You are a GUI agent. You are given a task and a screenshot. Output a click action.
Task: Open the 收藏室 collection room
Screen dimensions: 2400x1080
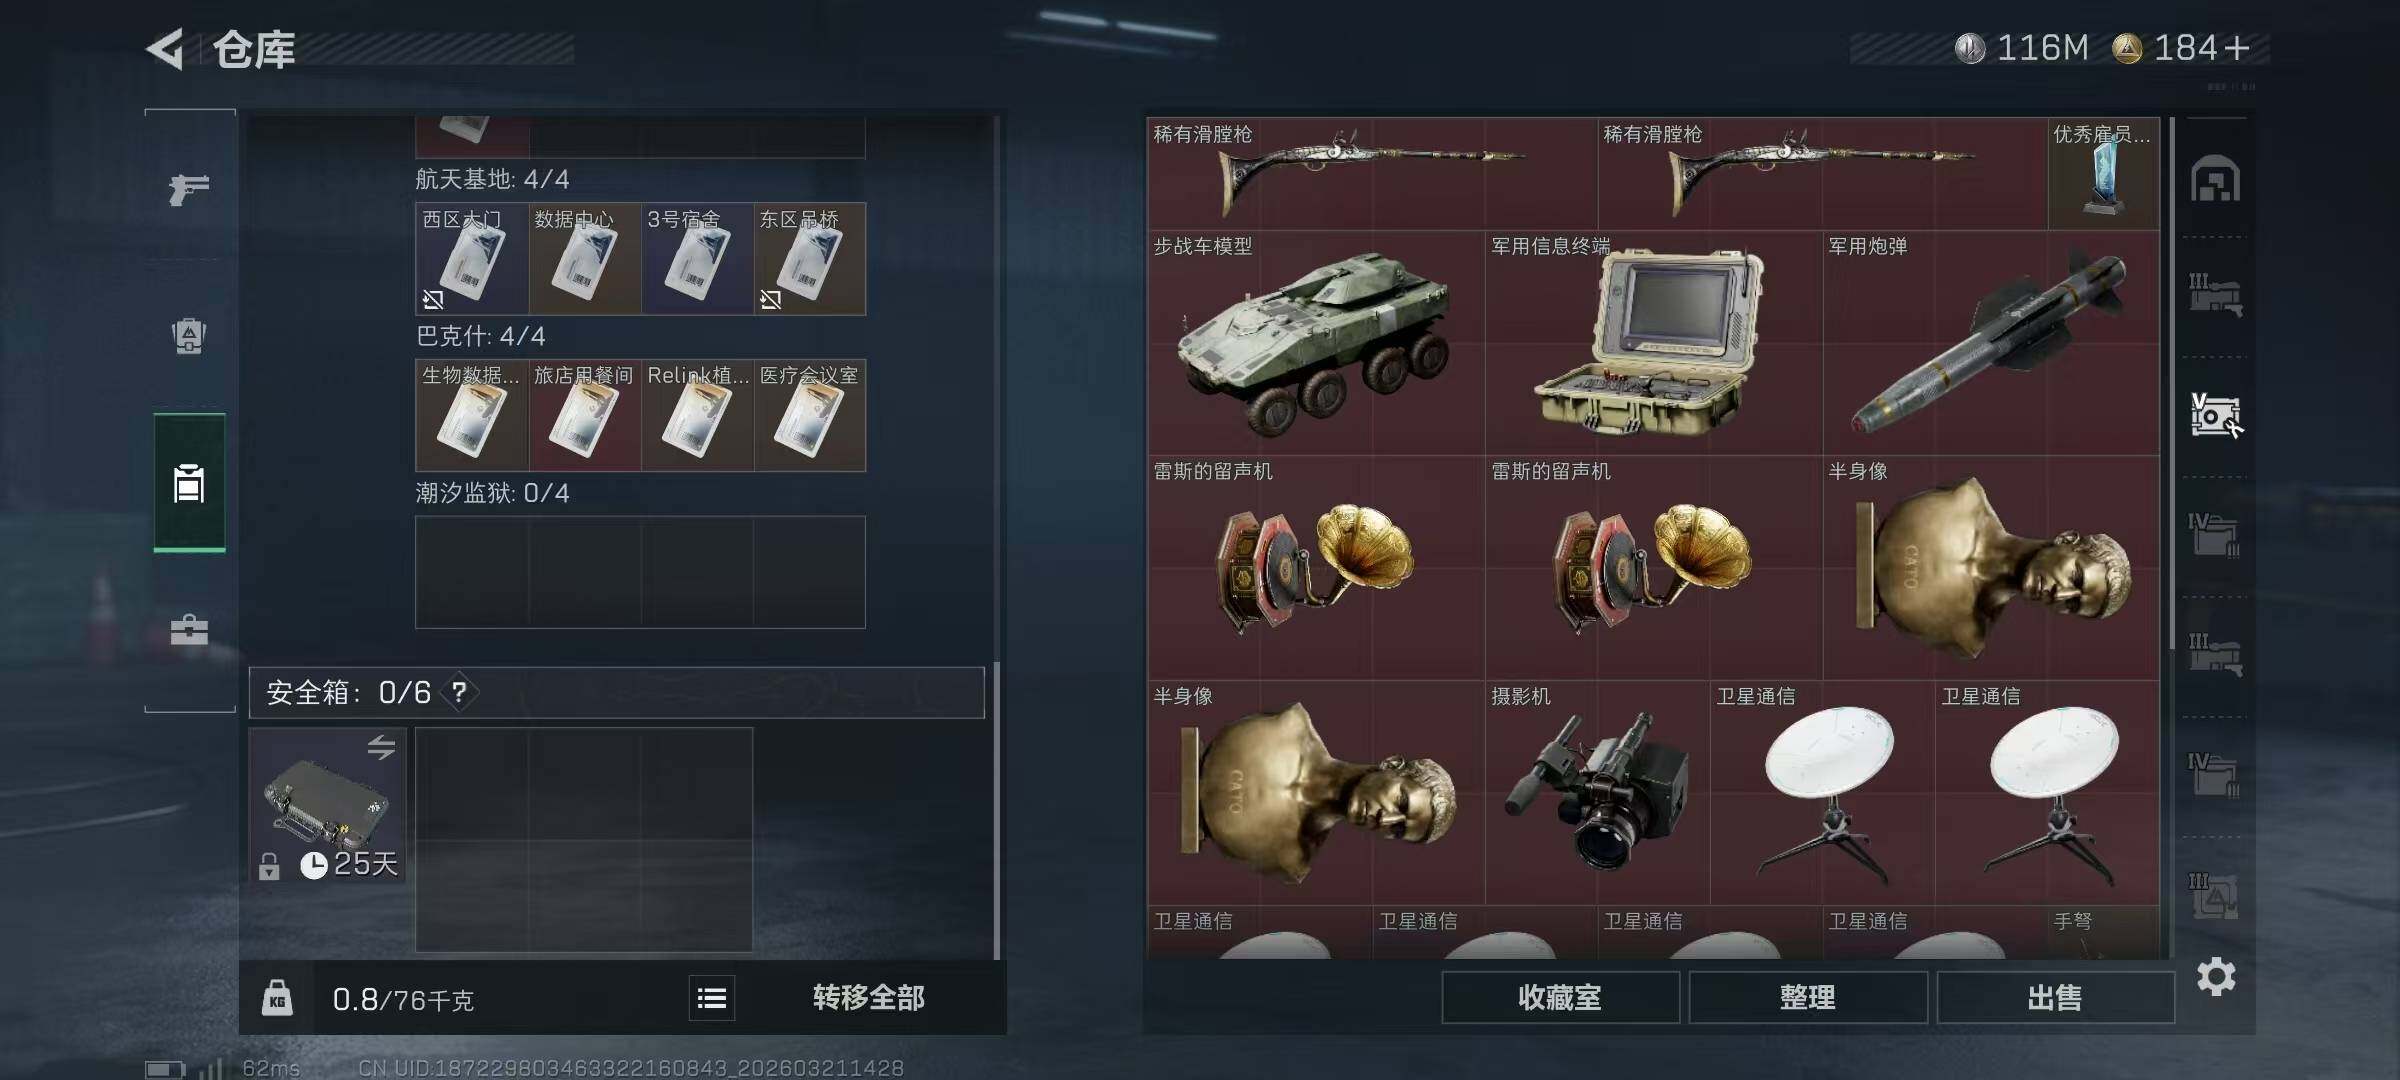coord(1560,997)
